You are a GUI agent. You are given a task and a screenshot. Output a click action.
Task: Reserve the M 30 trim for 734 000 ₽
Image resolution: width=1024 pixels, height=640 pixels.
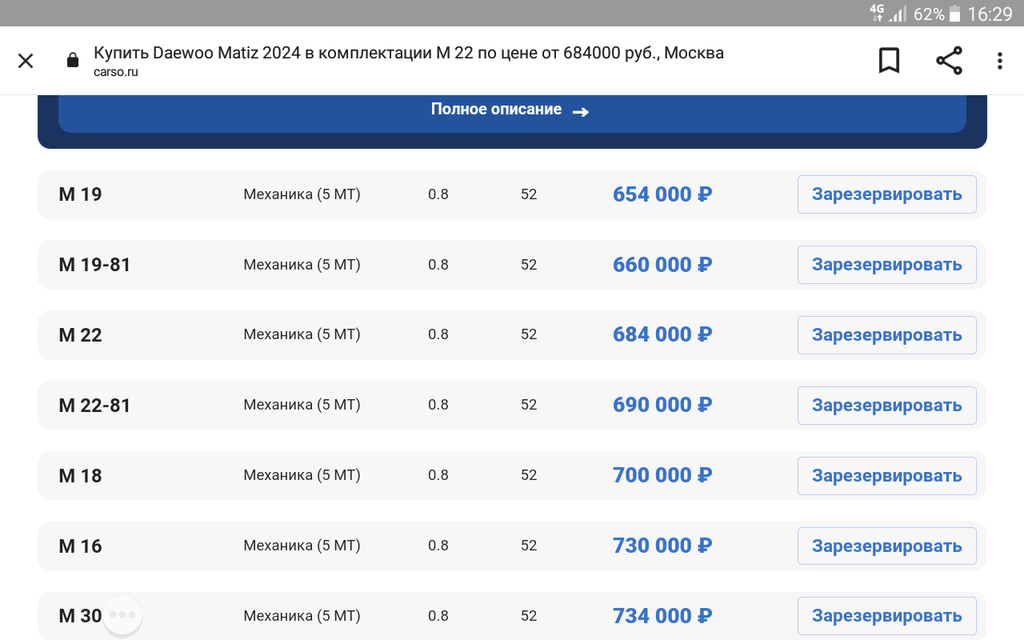(x=886, y=616)
